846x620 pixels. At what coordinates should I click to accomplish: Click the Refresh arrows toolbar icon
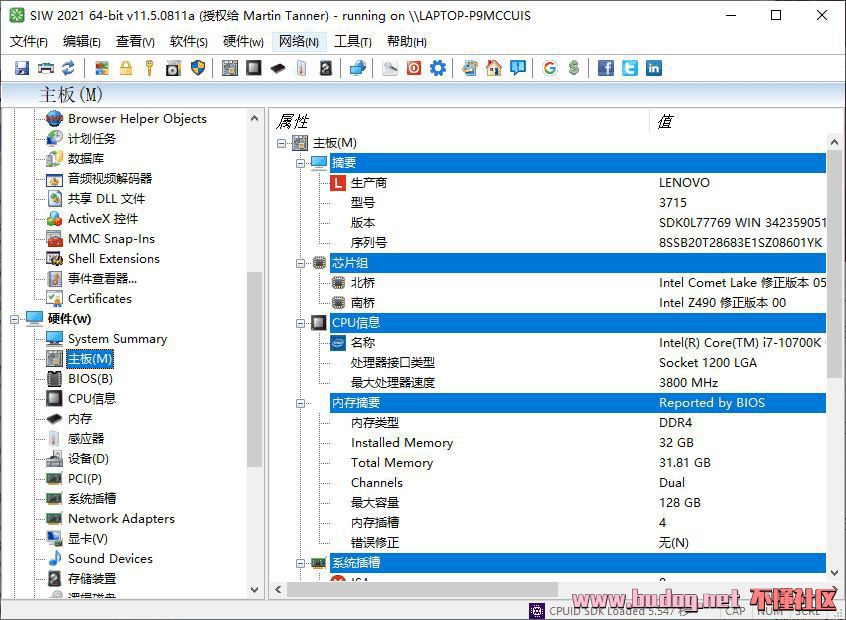[x=68, y=68]
